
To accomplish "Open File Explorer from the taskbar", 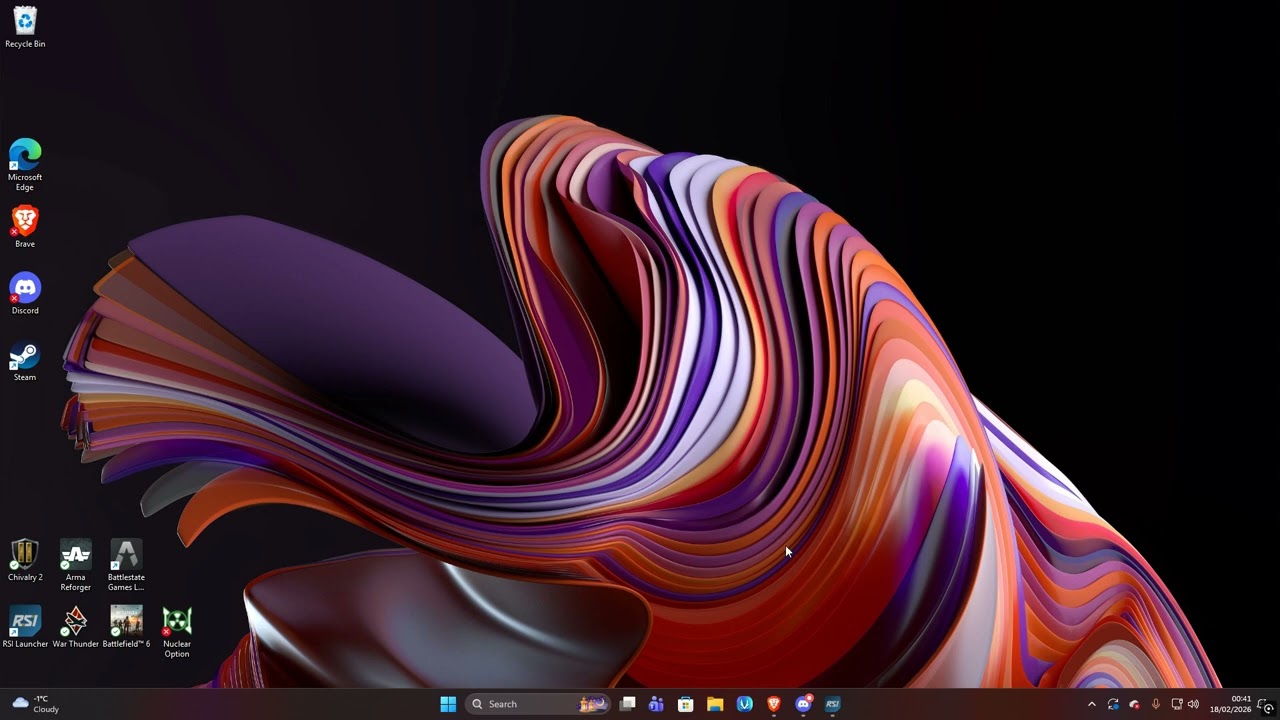I will coord(715,704).
